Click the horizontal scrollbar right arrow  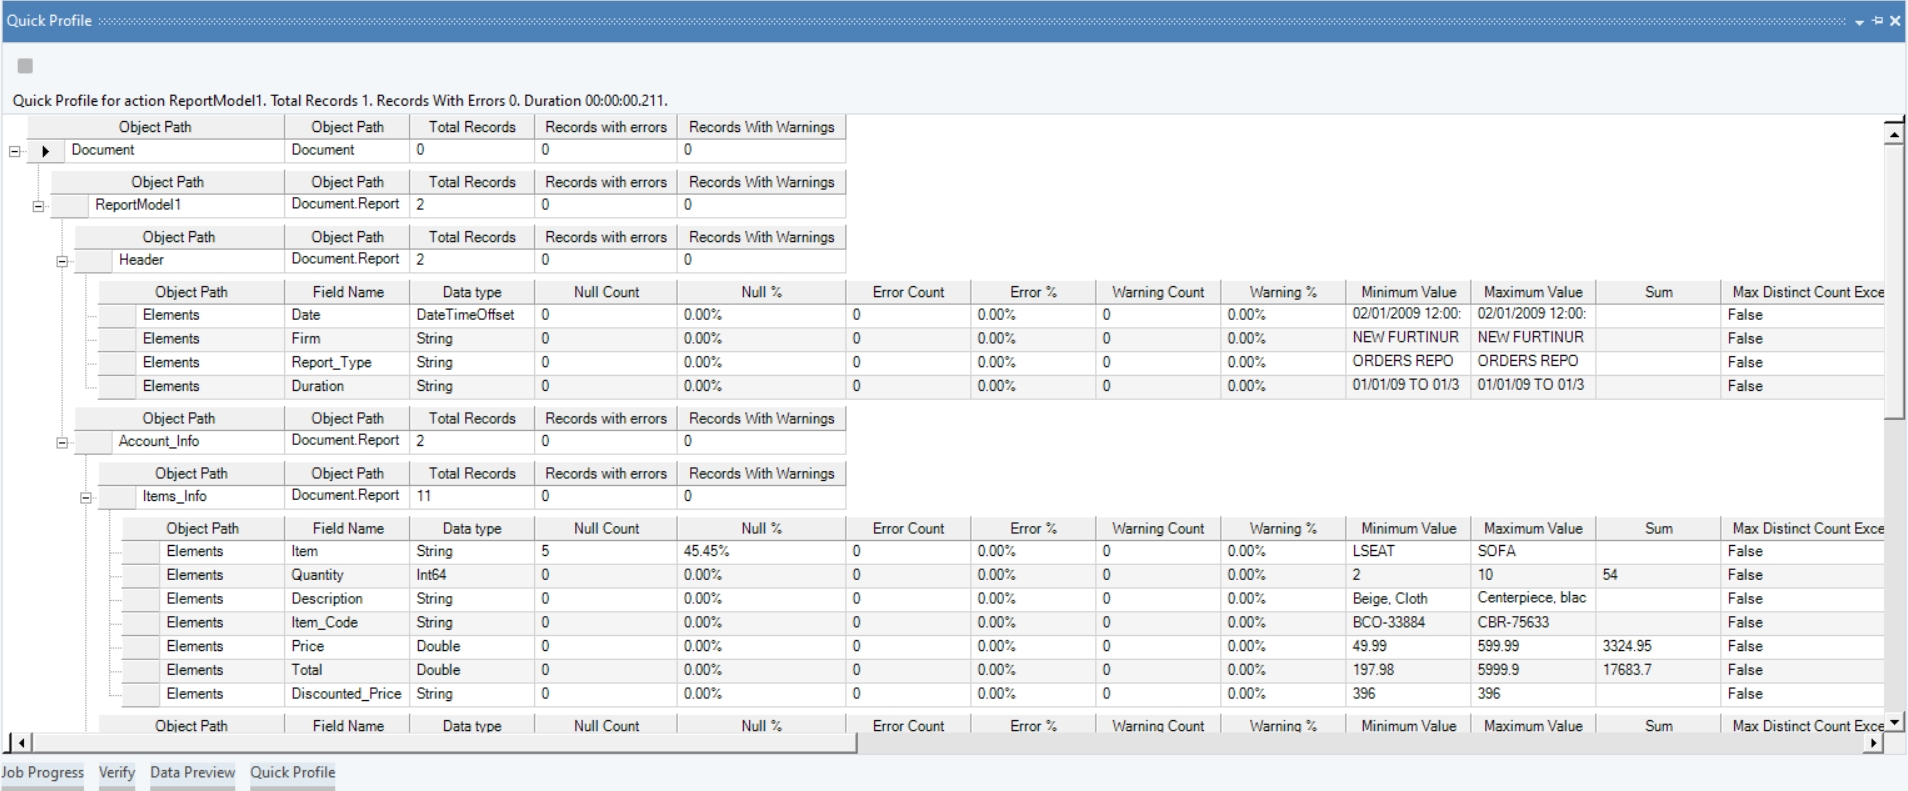click(x=1873, y=743)
